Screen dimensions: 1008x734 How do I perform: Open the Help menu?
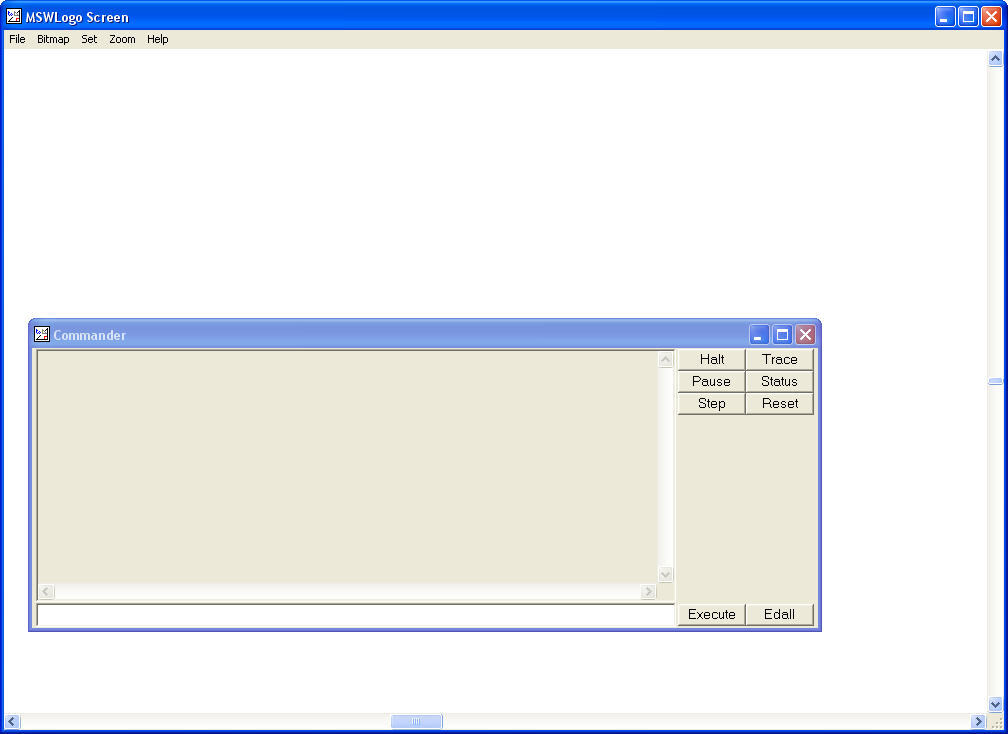click(x=157, y=39)
